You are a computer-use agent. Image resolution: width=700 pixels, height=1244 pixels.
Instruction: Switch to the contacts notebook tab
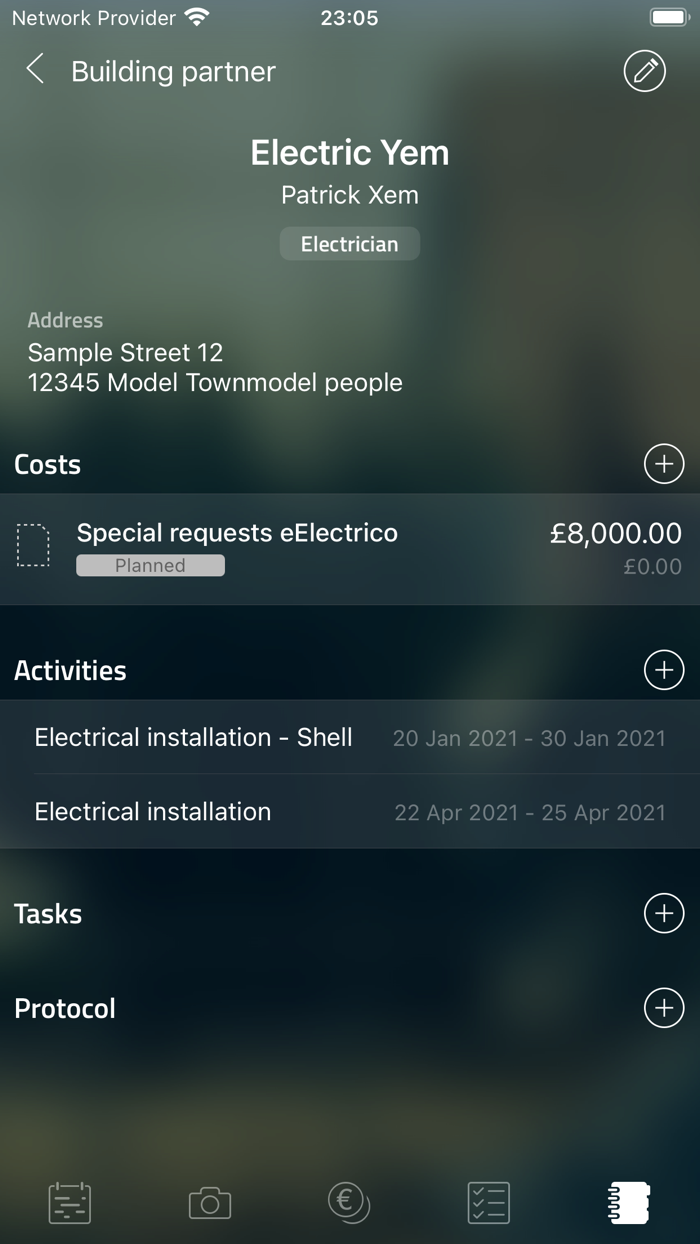[629, 1204]
